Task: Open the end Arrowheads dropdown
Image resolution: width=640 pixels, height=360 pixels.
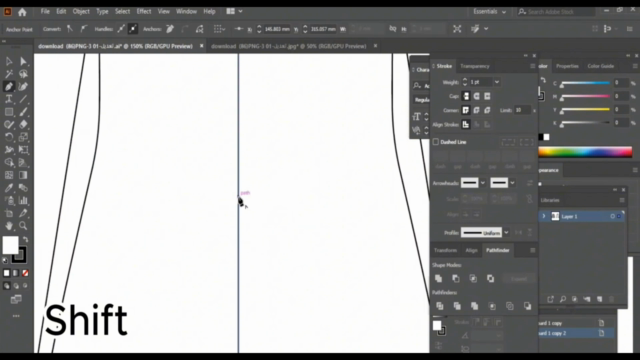Action: (512, 183)
